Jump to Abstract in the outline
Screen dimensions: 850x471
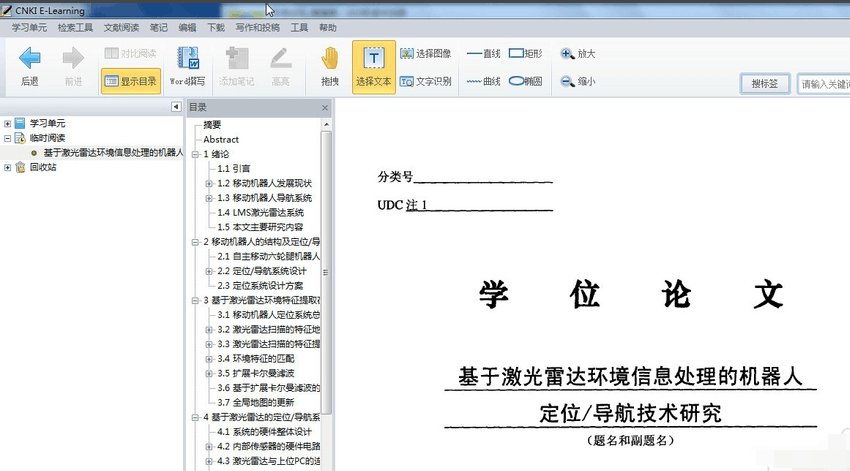[x=221, y=139]
